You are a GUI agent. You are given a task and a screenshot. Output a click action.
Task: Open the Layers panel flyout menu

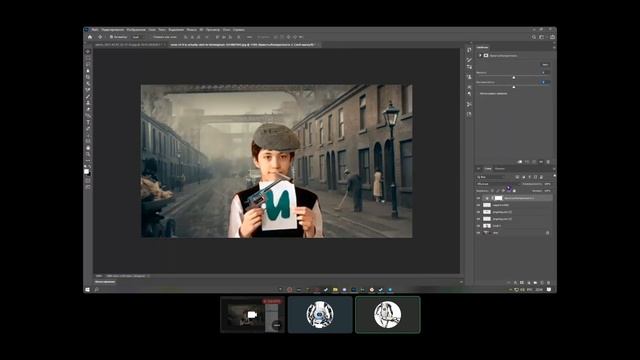[554, 169]
